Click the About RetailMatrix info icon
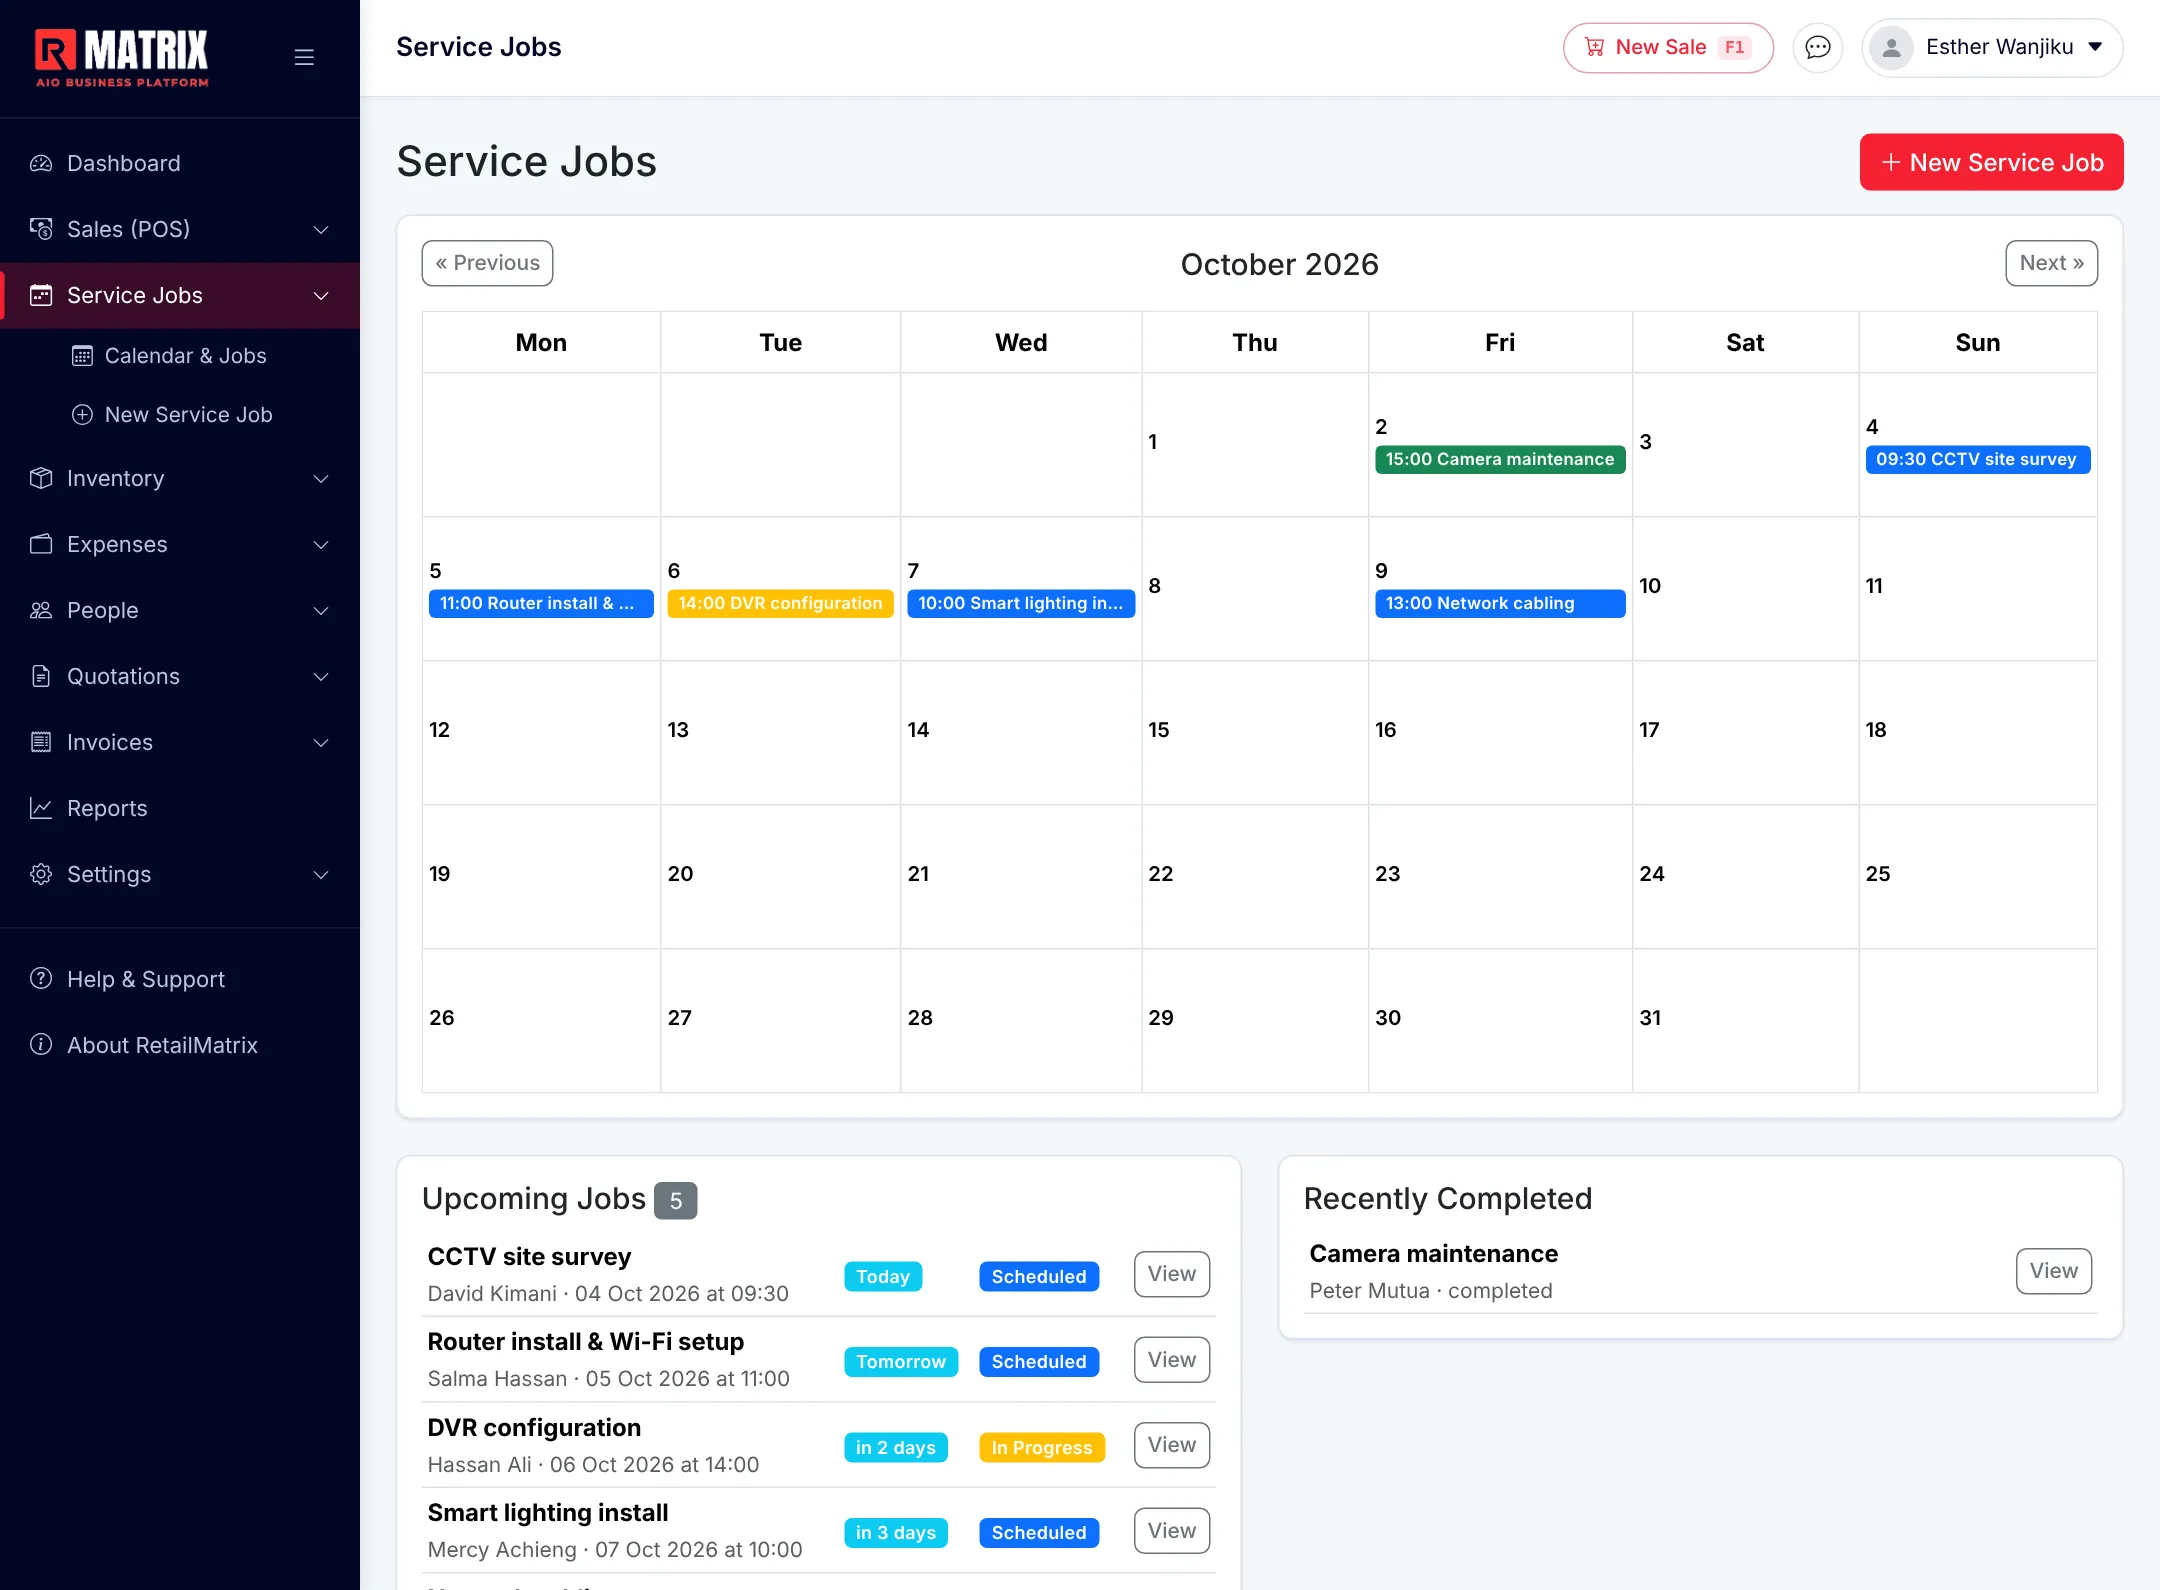 point(41,1044)
